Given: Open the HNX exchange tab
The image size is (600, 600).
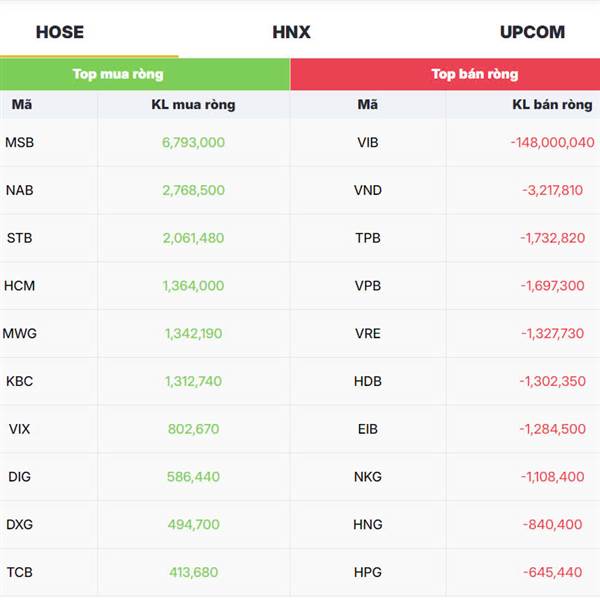Looking at the screenshot, I should [x=292, y=32].
